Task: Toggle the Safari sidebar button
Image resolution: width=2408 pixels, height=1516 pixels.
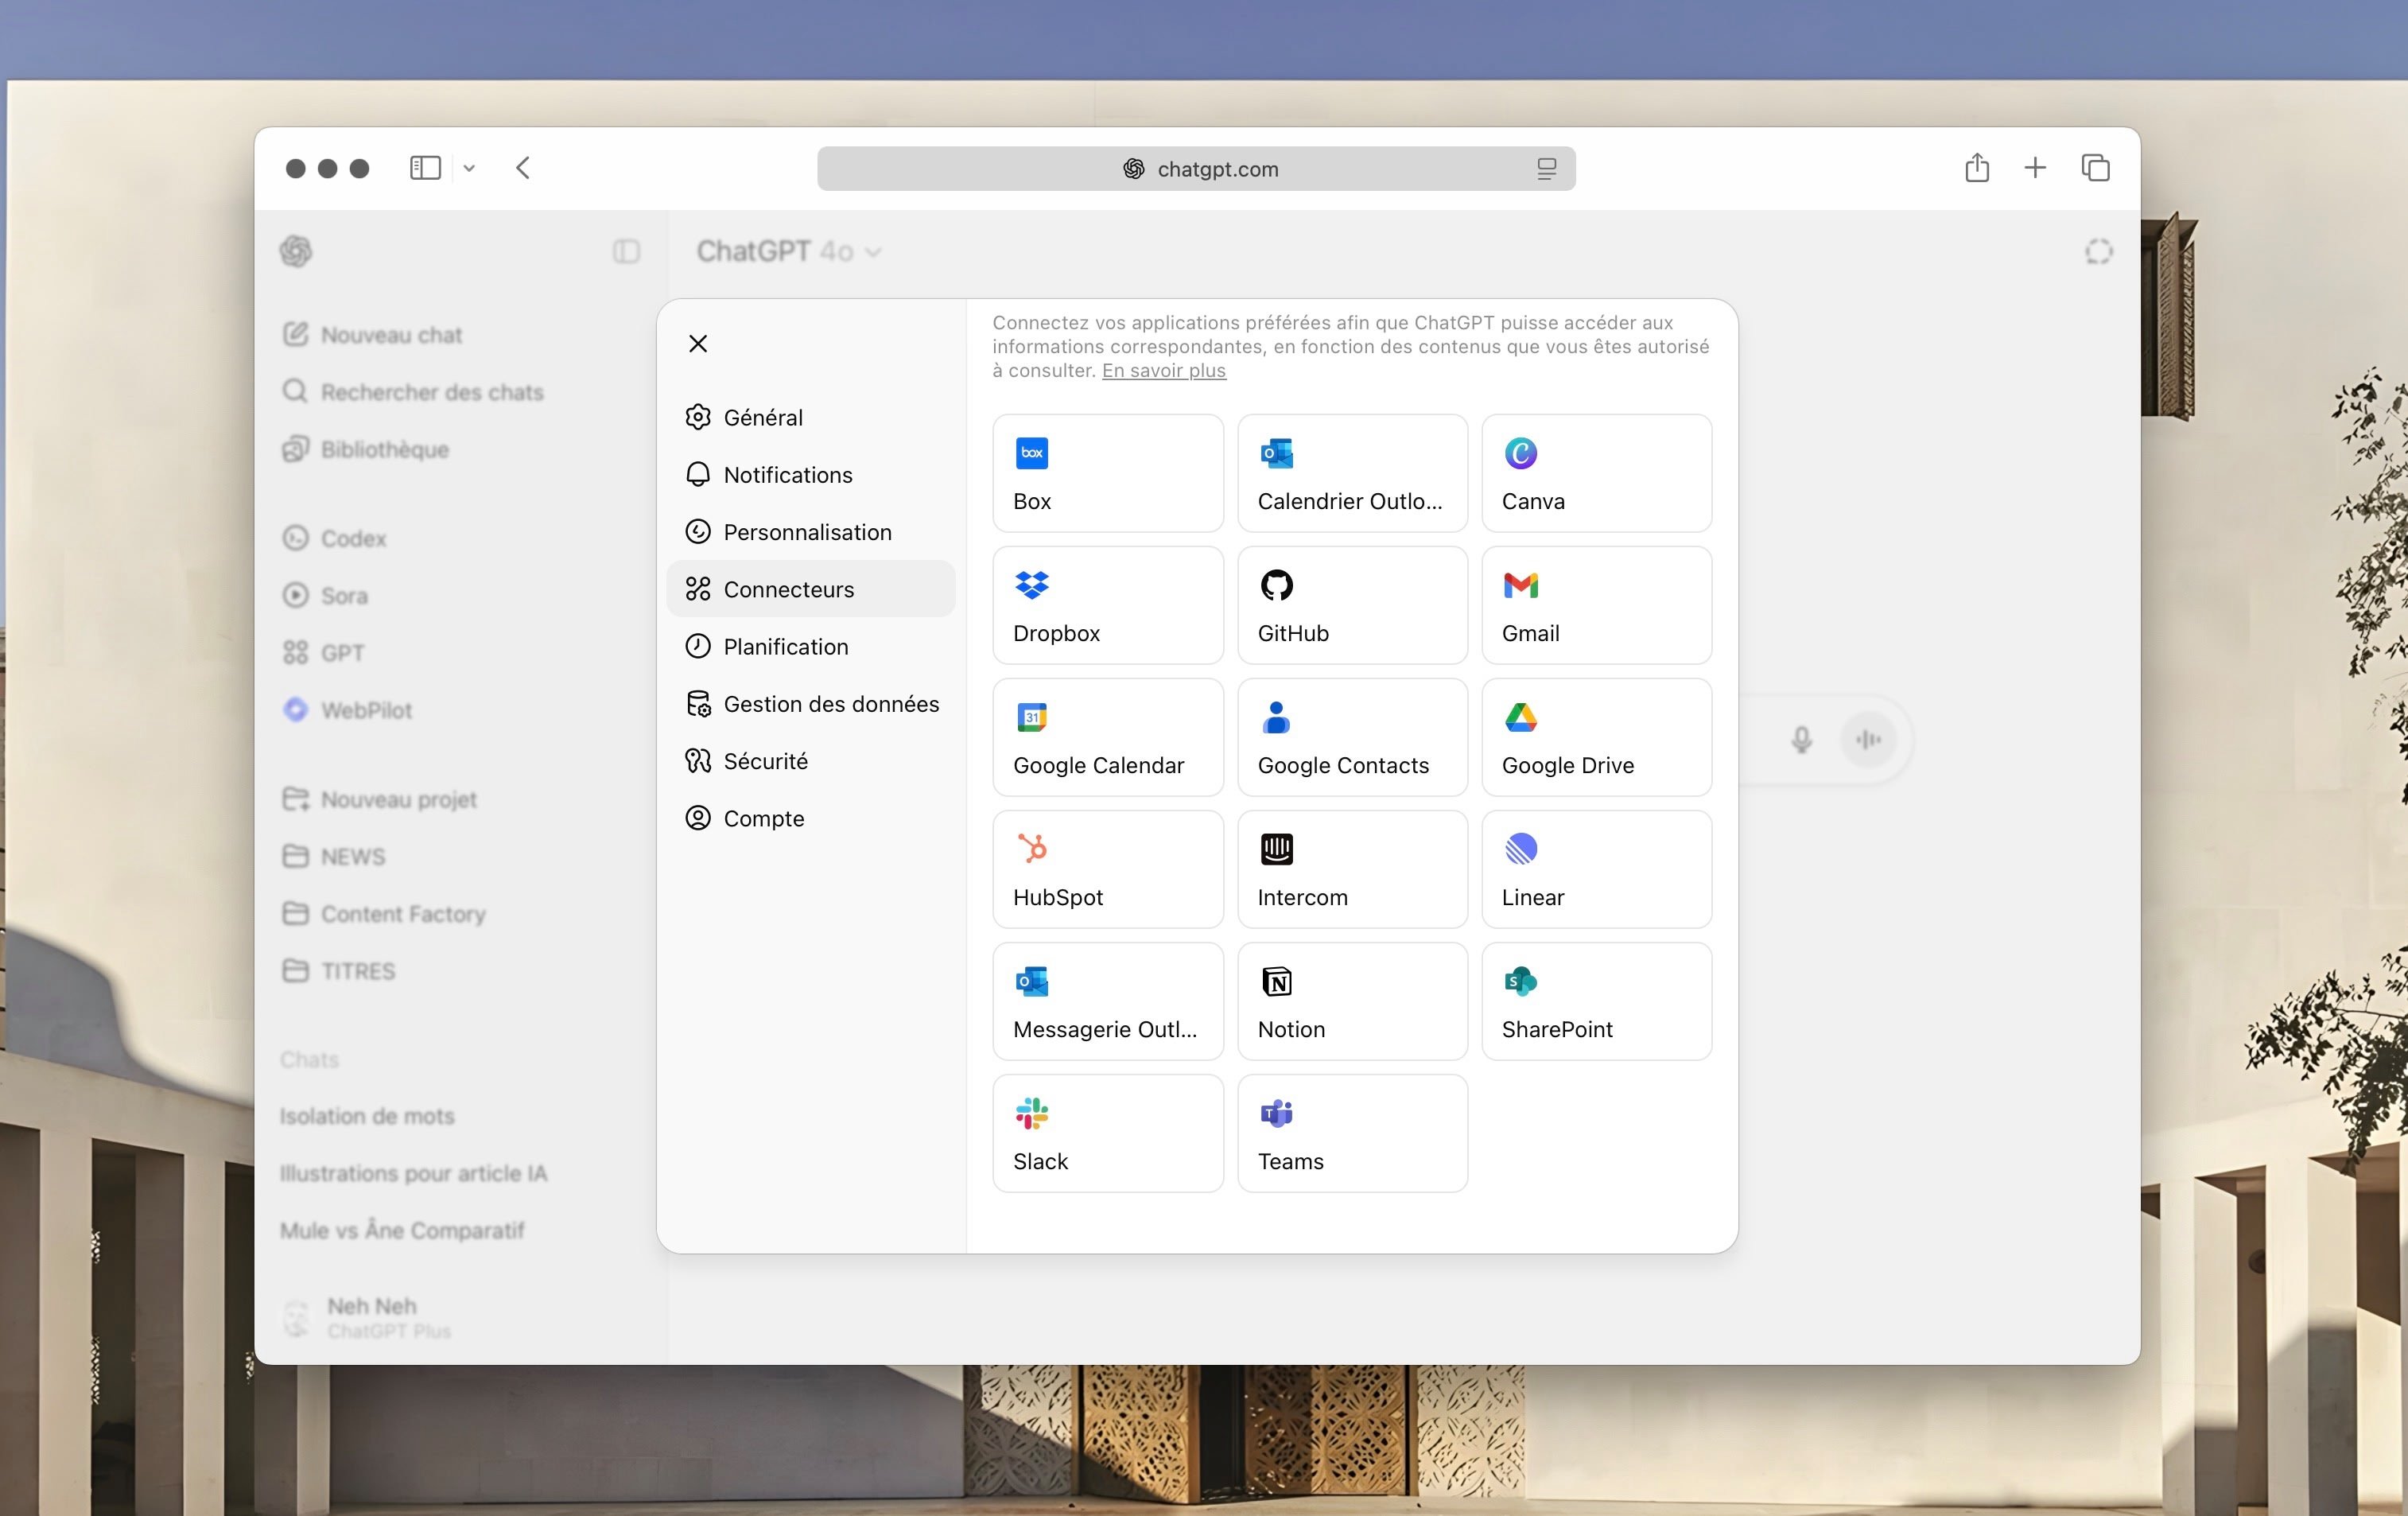Action: (x=425, y=168)
